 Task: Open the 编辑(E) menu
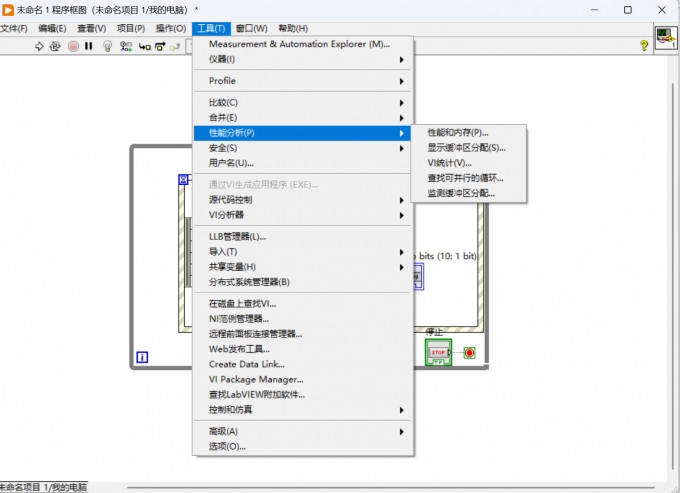(x=52, y=29)
